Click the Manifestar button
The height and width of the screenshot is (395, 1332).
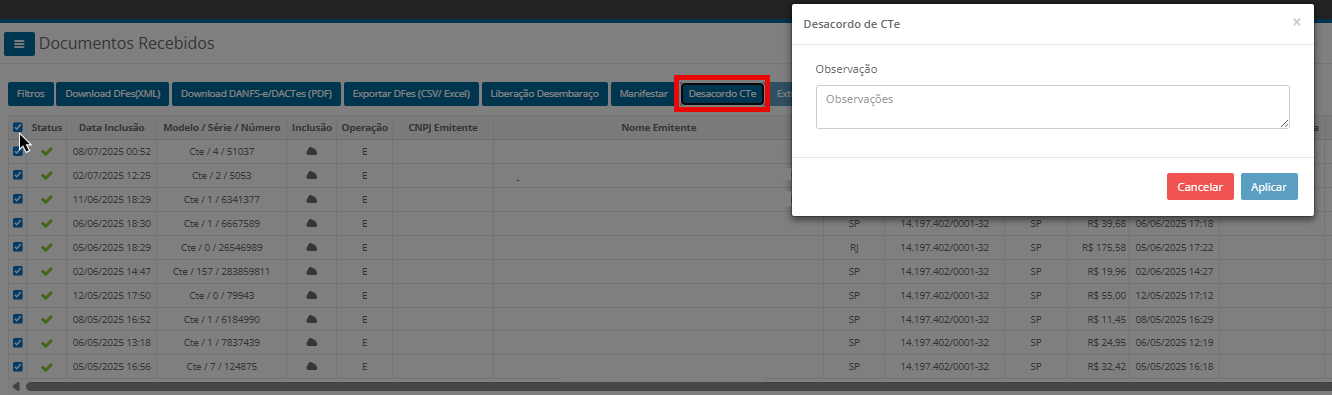coord(643,94)
